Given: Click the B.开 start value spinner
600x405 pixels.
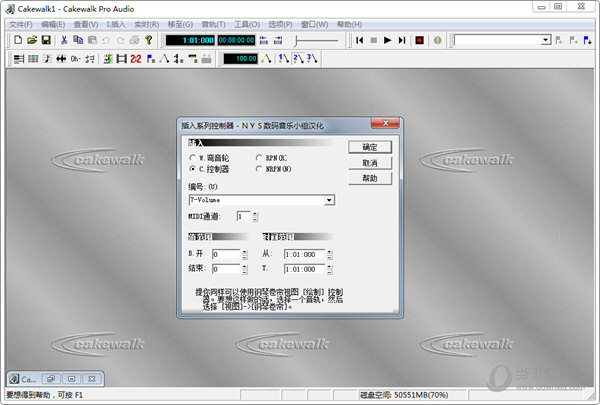Looking at the screenshot, I should pos(244,255).
